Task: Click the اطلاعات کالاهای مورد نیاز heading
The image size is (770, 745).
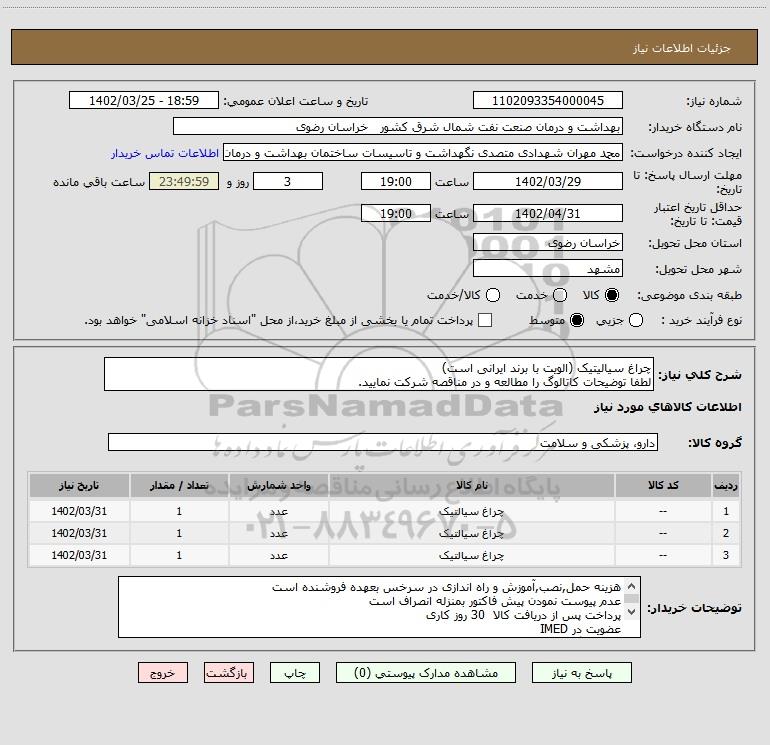Action: 668,407
